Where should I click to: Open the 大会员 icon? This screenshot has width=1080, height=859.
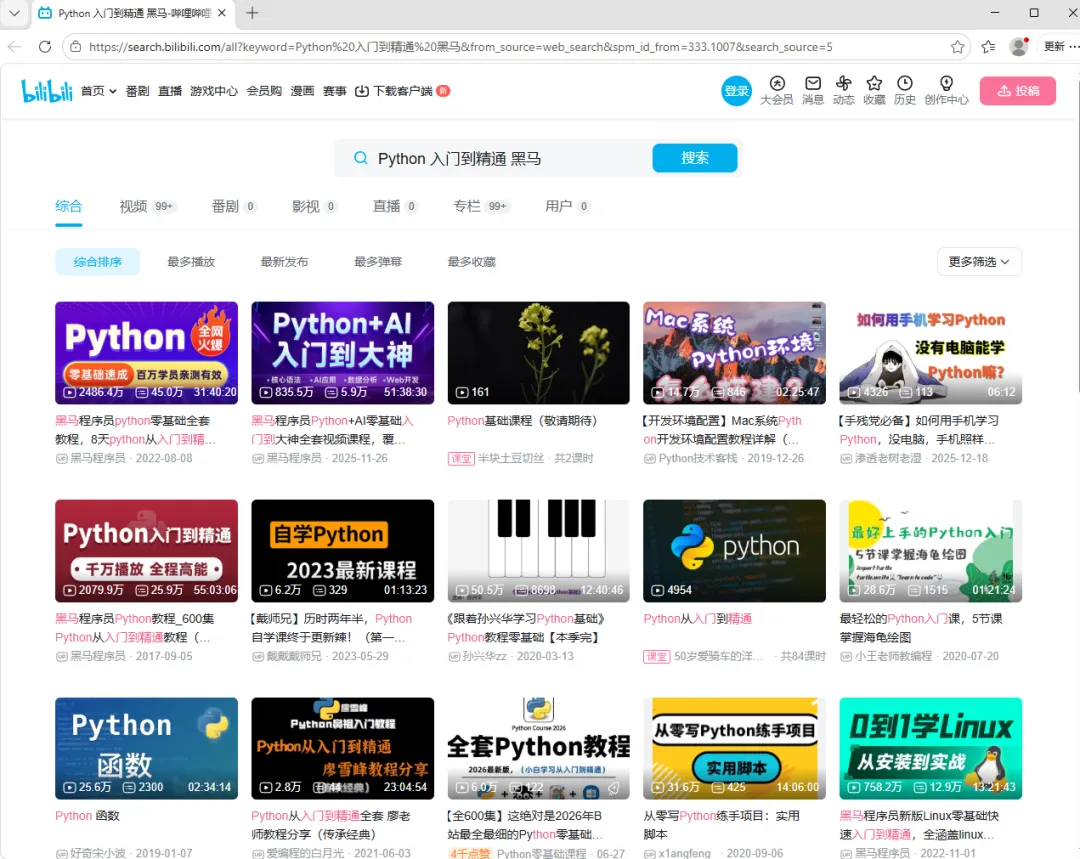(x=777, y=90)
